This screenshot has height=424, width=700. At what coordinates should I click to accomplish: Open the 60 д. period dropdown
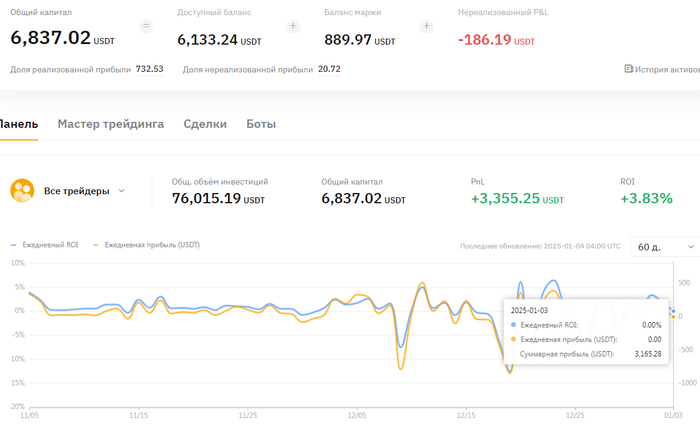tap(666, 246)
